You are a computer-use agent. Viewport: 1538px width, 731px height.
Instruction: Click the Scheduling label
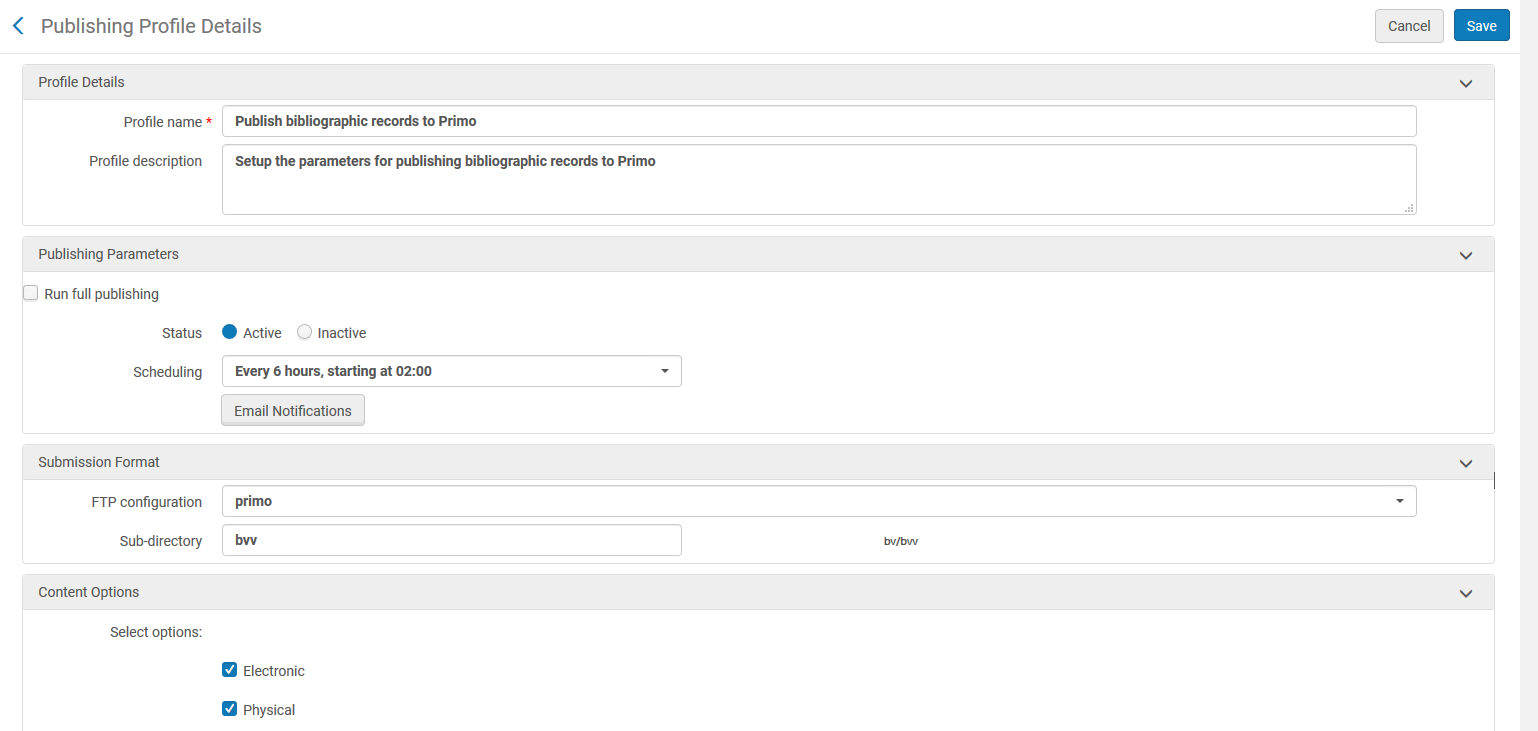167,372
